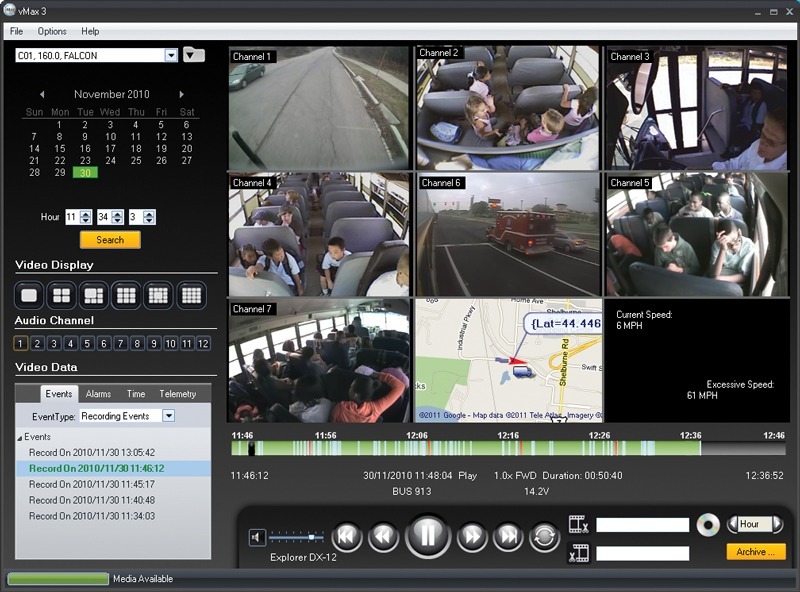Select Record On 2010/11/30 13:05:42 event
Image resolution: width=800 pixels, height=592 pixels.
(x=92, y=452)
